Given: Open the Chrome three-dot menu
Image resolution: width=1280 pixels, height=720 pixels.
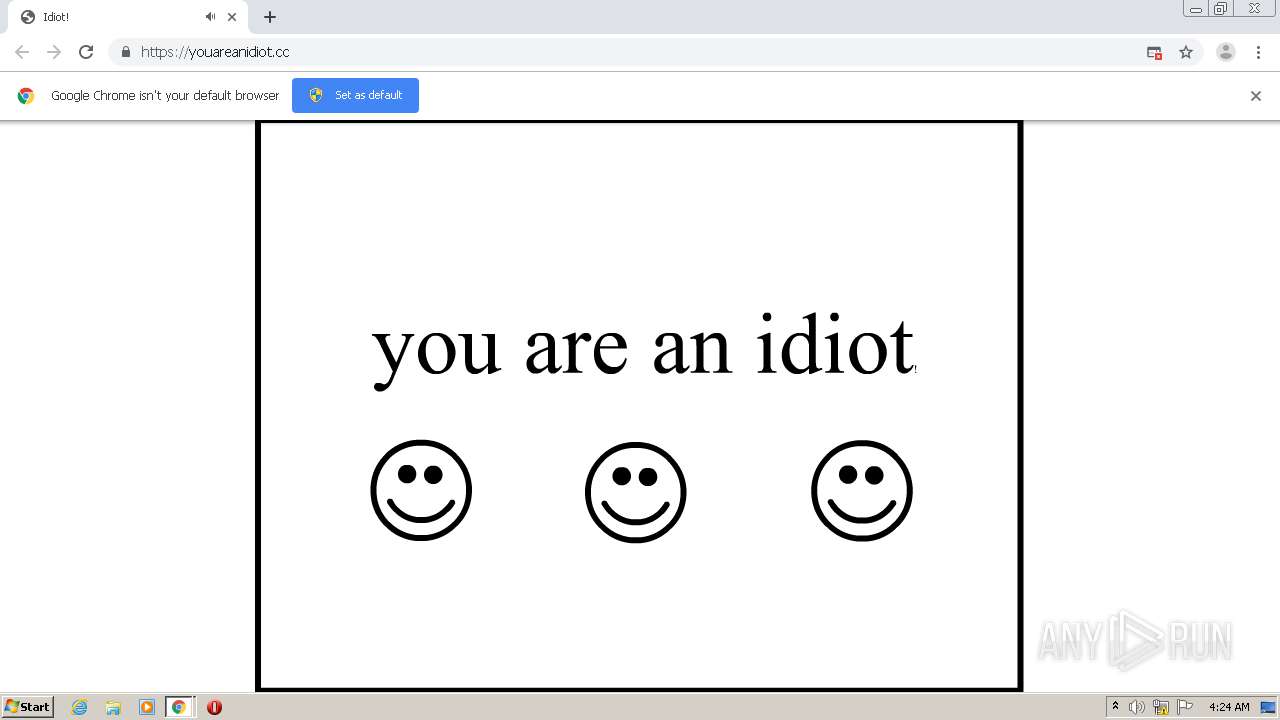Looking at the screenshot, I should click(x=1258, y=52).
